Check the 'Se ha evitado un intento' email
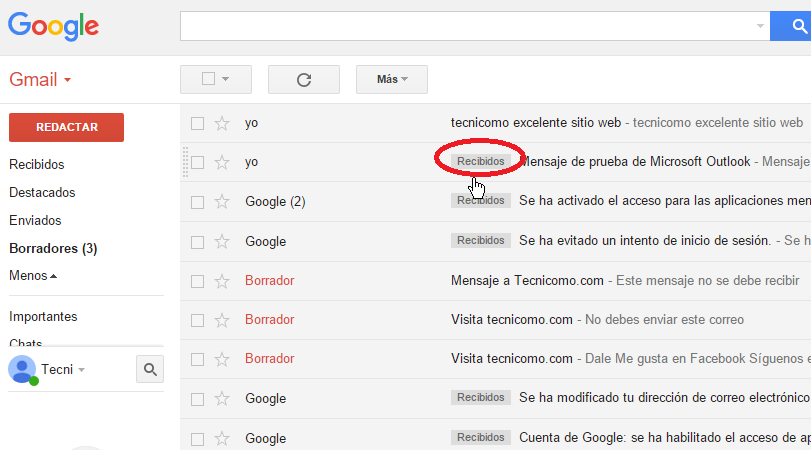This screenshot has width=811, height=450. [x=197, y=242]
